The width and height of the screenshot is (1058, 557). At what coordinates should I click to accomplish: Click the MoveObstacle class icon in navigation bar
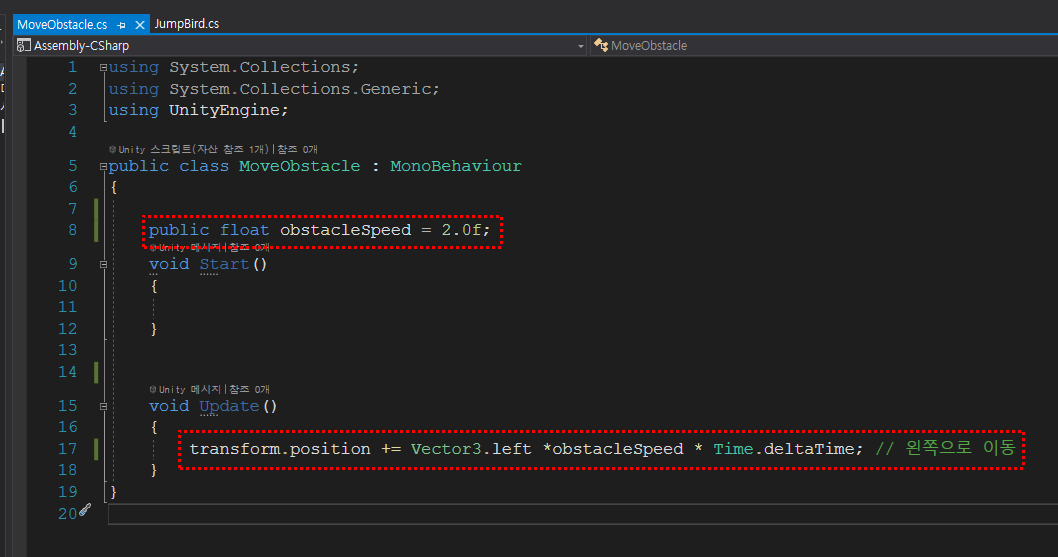pyautogui.click(x=601, y=45)
